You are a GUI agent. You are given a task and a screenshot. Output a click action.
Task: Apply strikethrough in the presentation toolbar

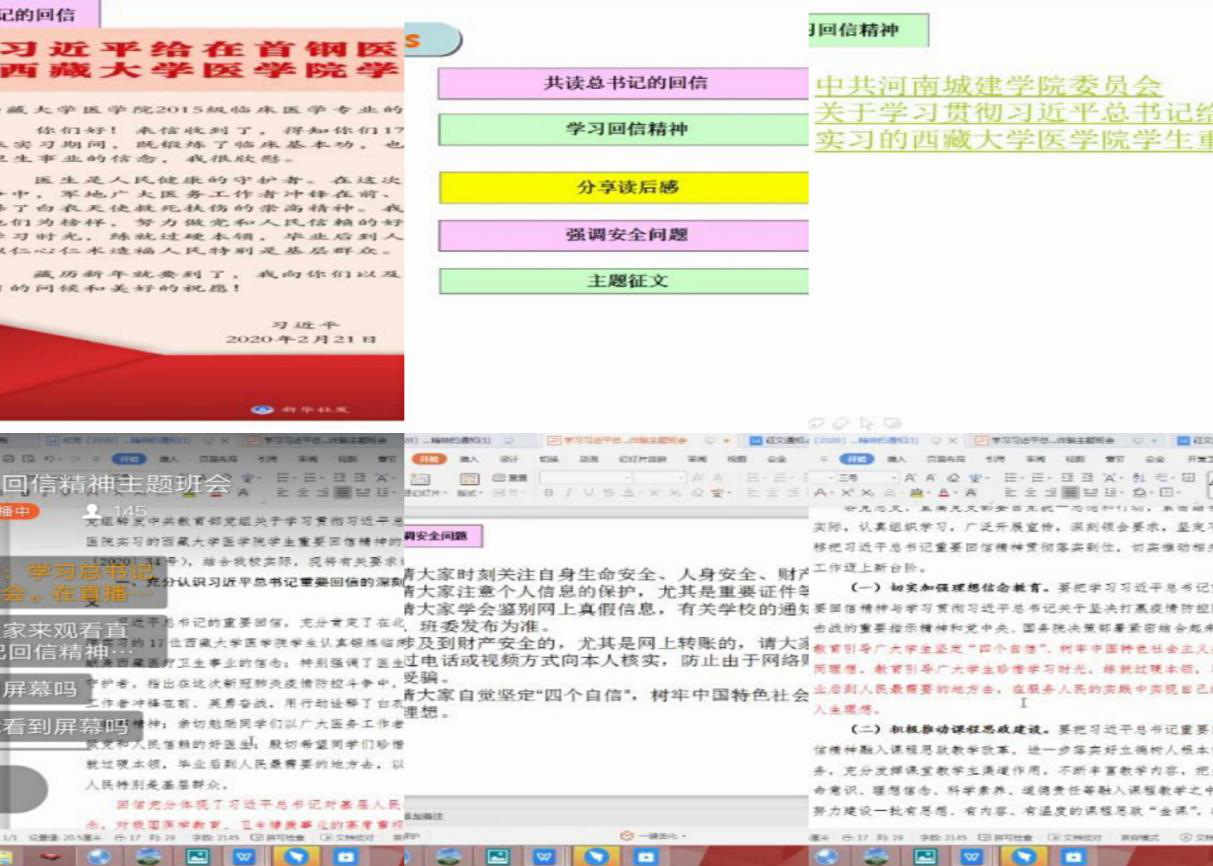[x=607, y=493]
